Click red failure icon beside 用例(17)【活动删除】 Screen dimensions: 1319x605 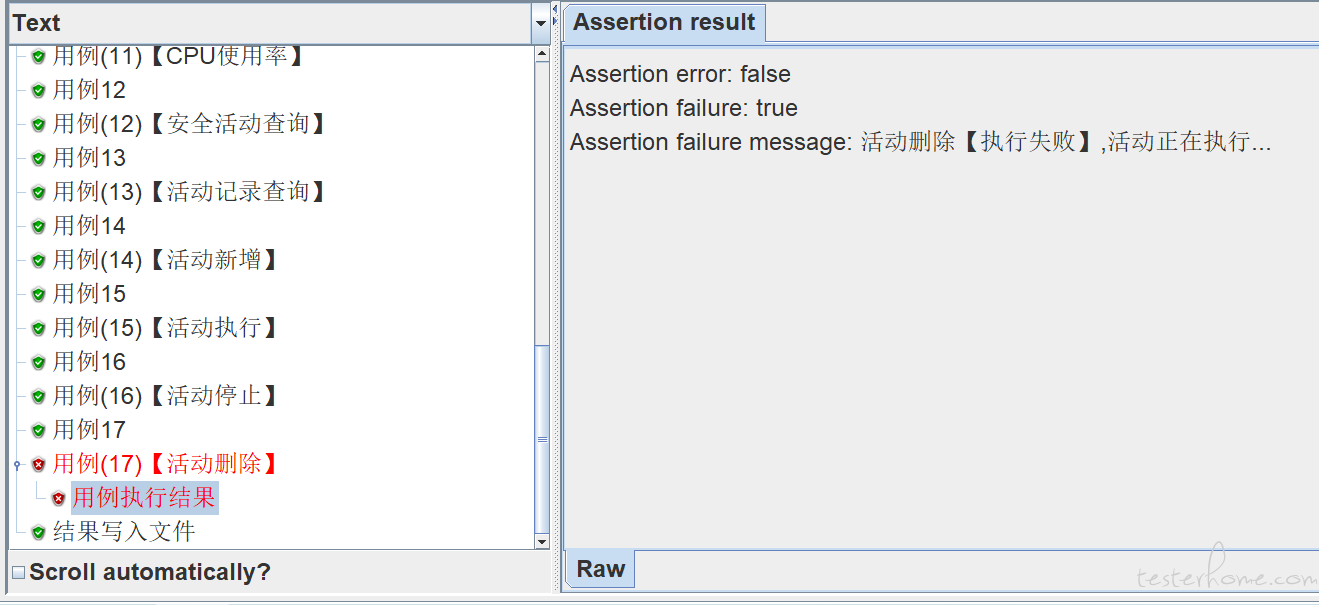[x=38, y=465]
